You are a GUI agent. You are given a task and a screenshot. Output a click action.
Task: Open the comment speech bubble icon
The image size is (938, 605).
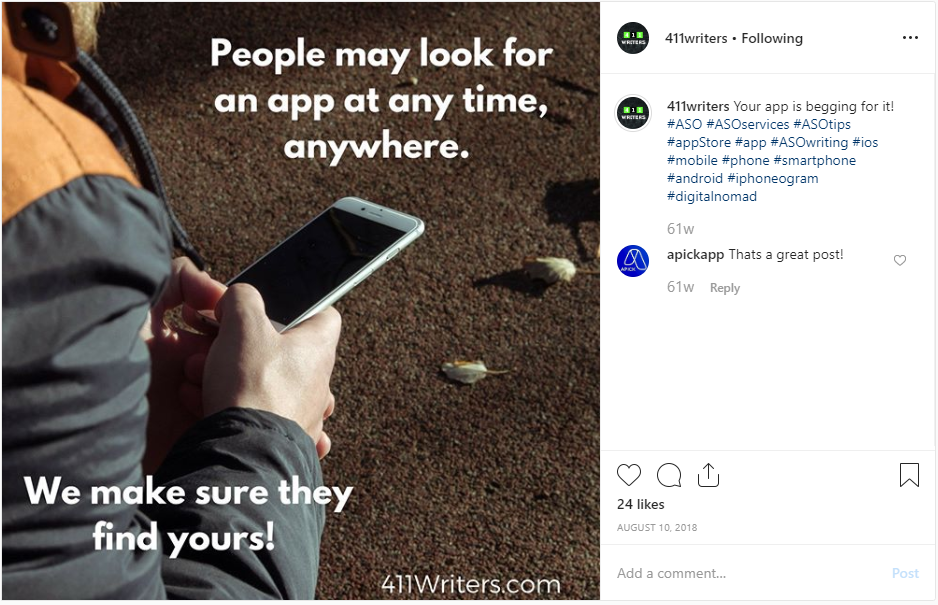(x=669, y=475)
